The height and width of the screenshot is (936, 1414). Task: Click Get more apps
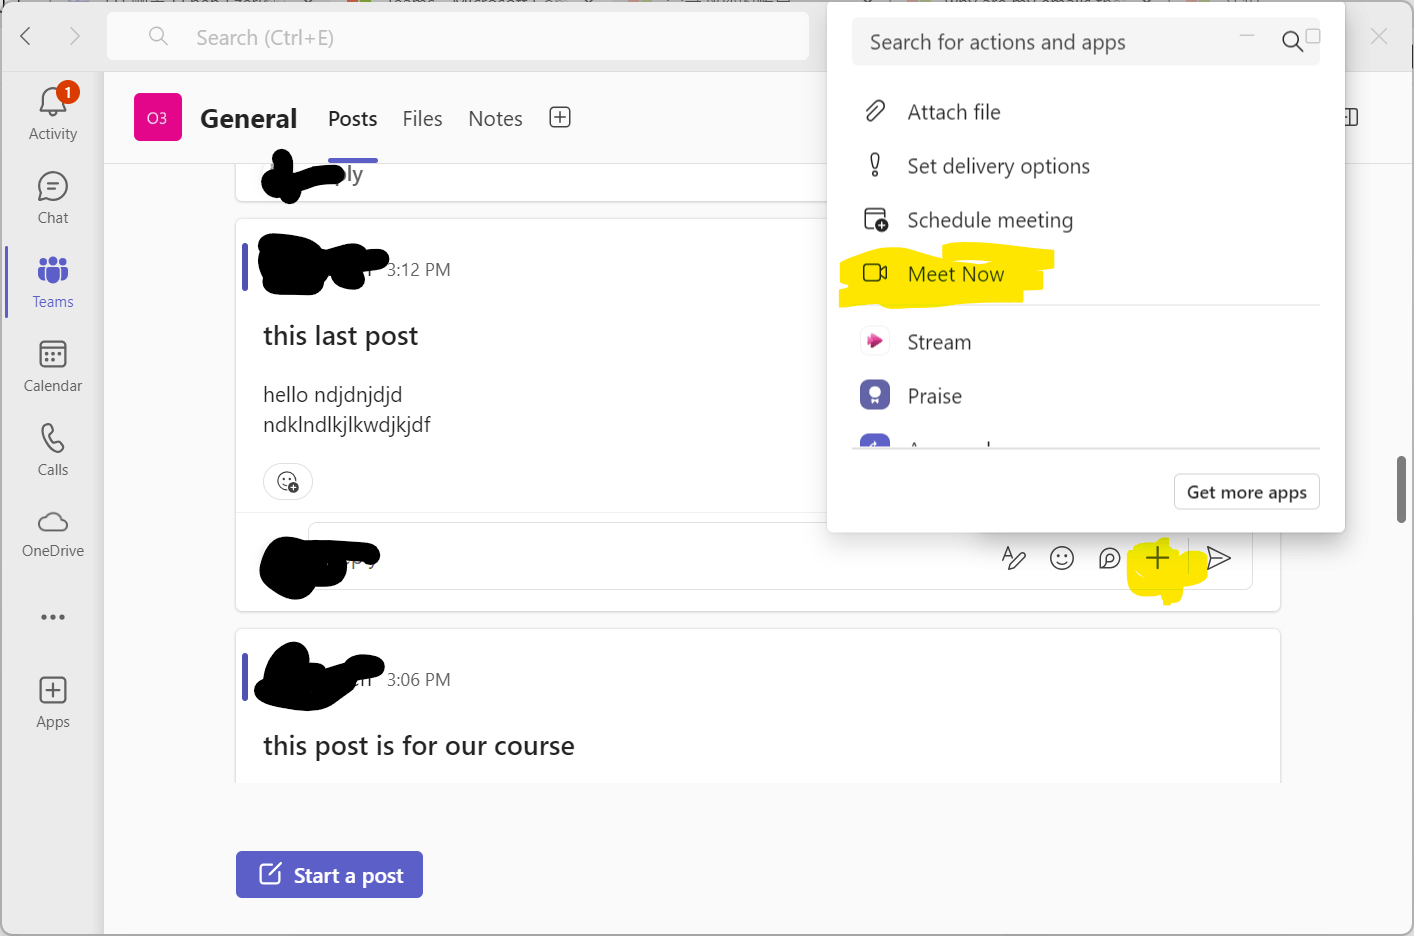[x=1246, y=491]
